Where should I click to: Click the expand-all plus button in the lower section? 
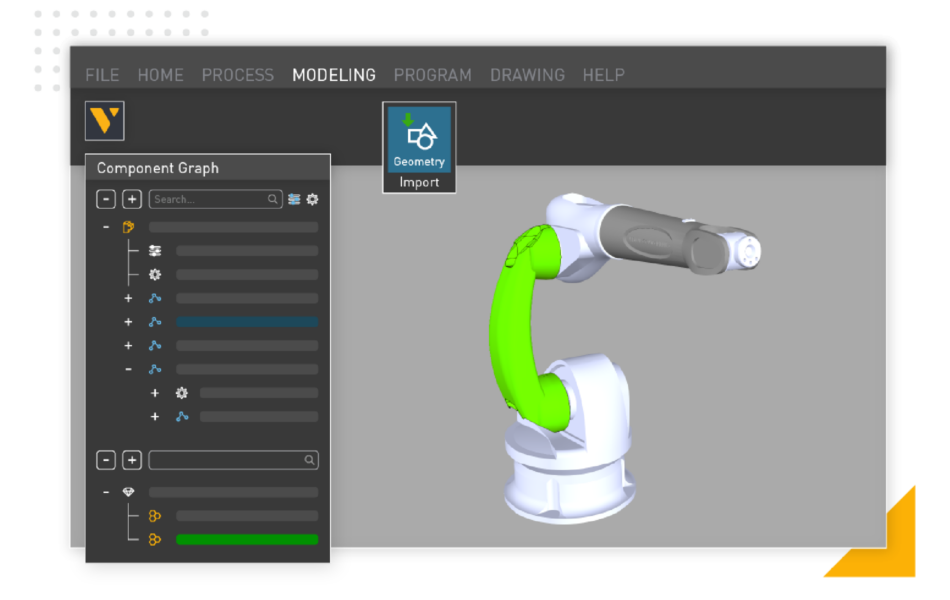click(131, 460)
